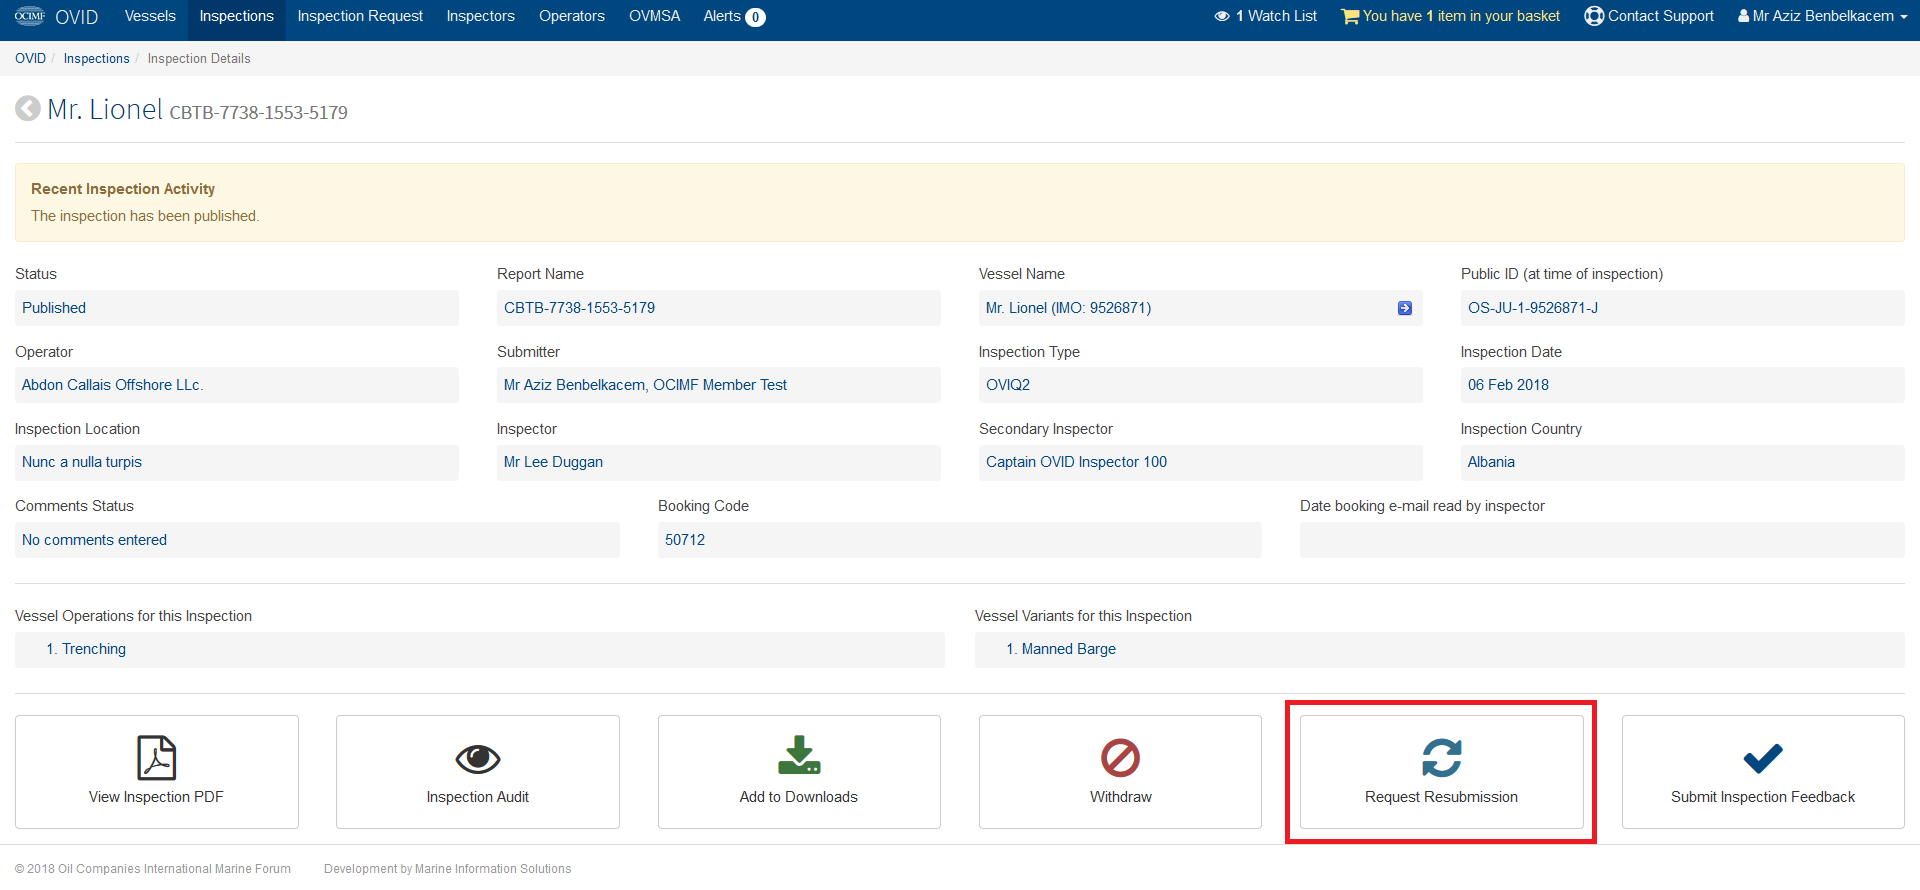
Task: Click the Withdraw button
Action: tap(1120, 772)
